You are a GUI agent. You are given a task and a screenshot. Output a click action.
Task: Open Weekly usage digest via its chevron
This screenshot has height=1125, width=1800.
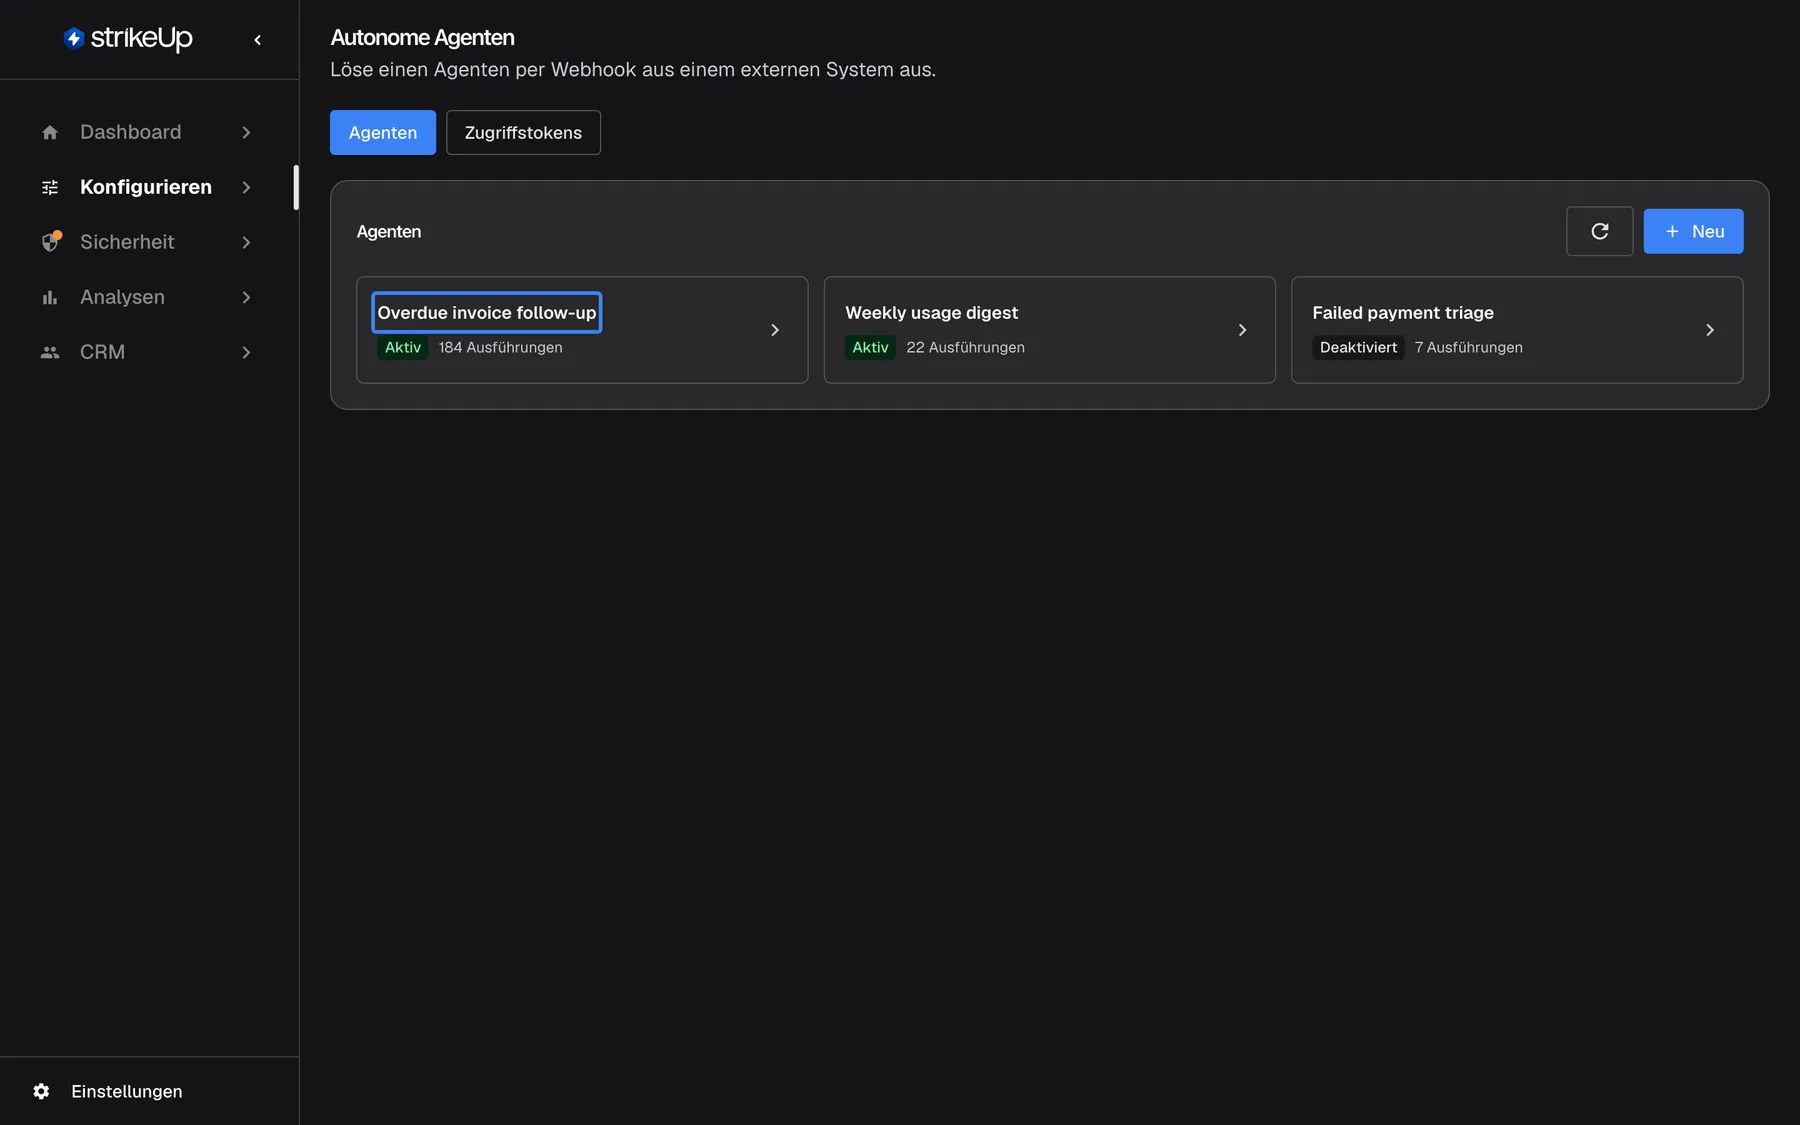(x=1242, y=330)
